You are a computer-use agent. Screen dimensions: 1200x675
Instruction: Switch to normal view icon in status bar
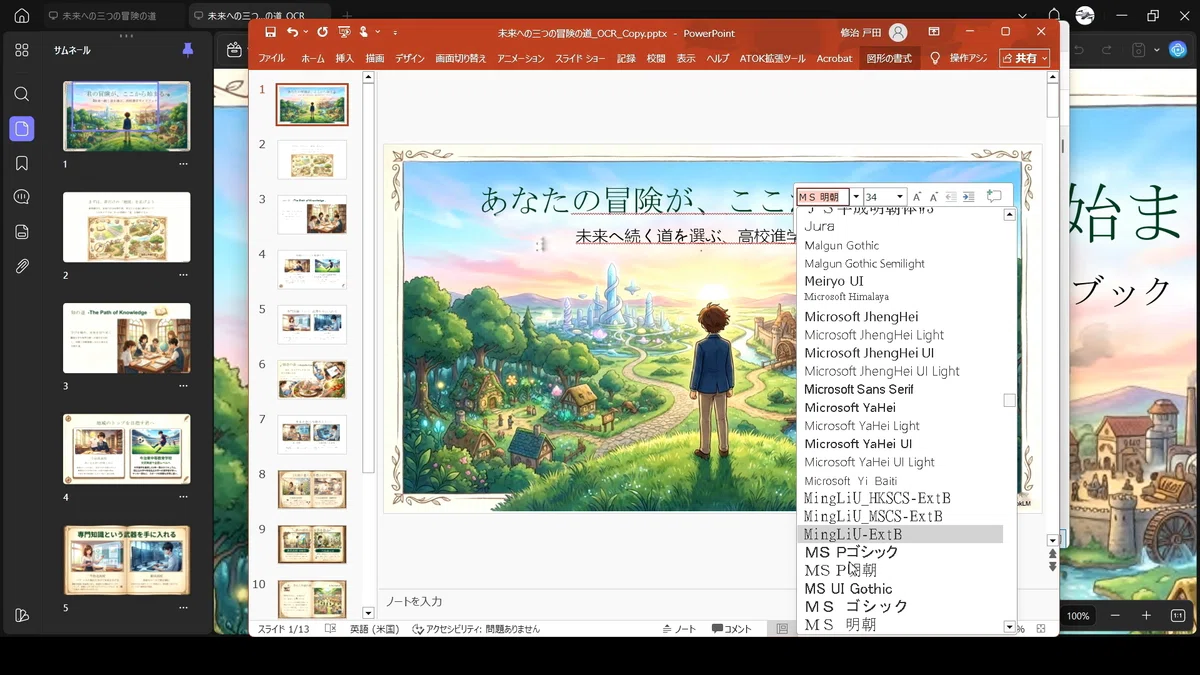[782, 629]
